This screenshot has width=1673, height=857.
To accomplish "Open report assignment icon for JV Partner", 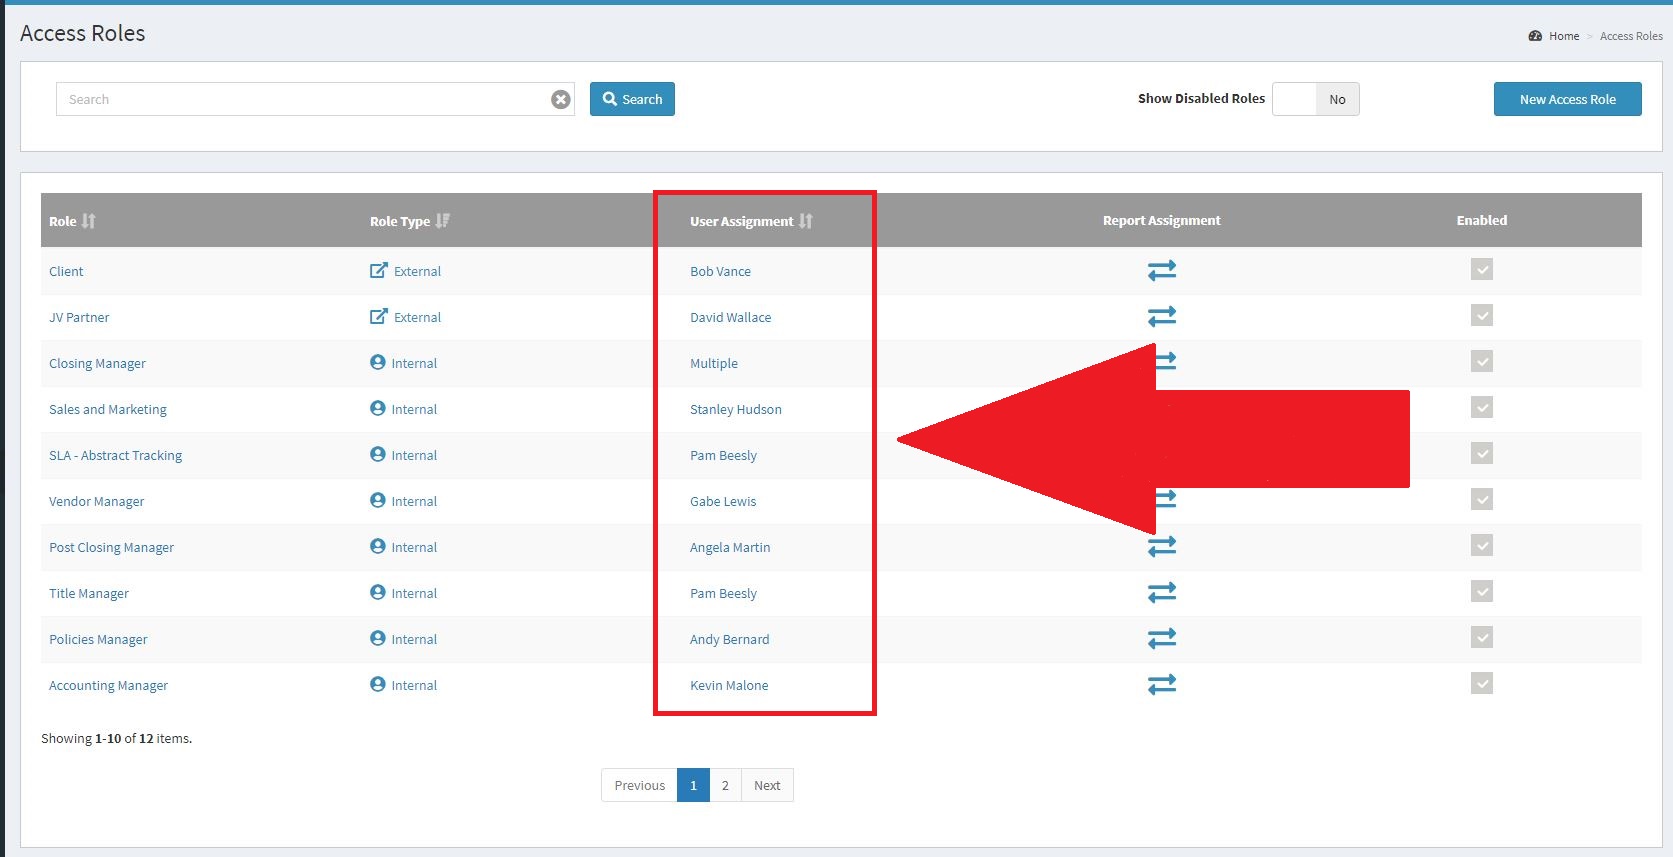I will [x=1161, y=317].
